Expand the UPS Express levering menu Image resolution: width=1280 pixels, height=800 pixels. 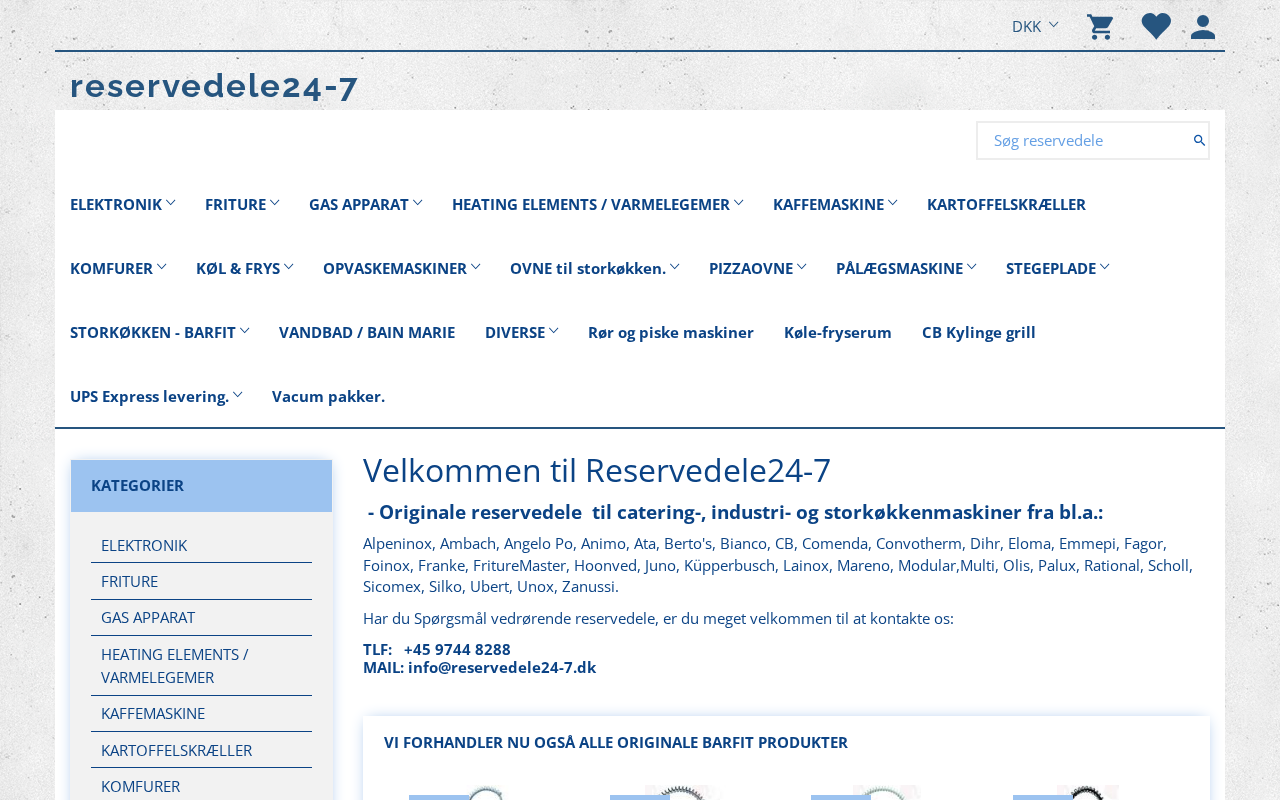coord(156,396)
